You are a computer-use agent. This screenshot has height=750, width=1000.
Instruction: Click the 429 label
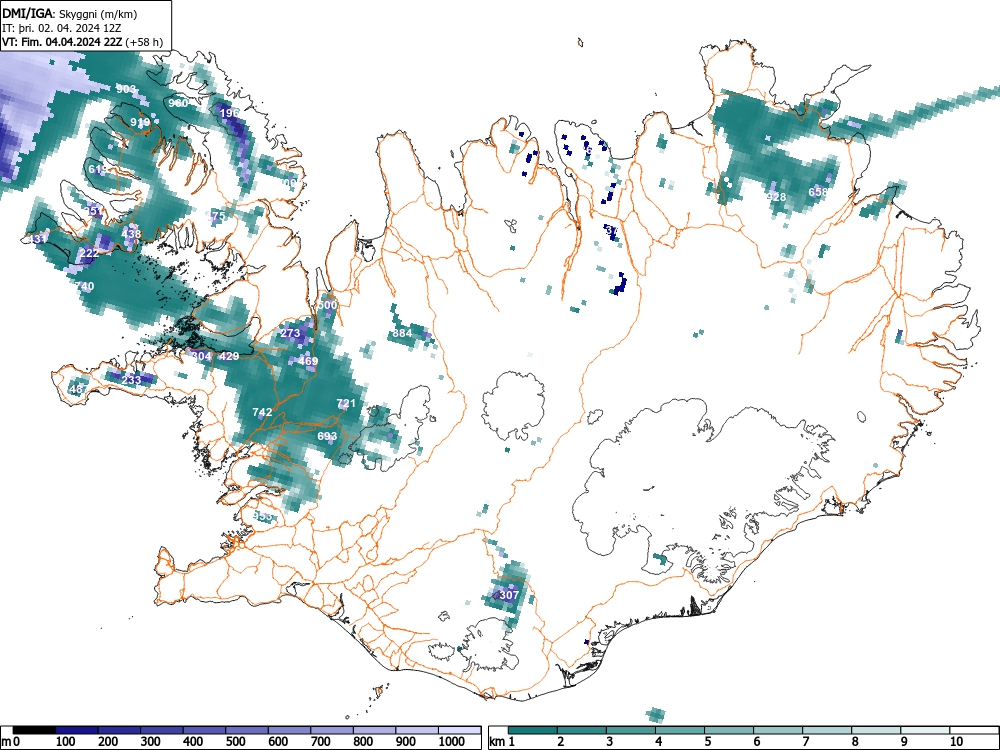point(229,356)
